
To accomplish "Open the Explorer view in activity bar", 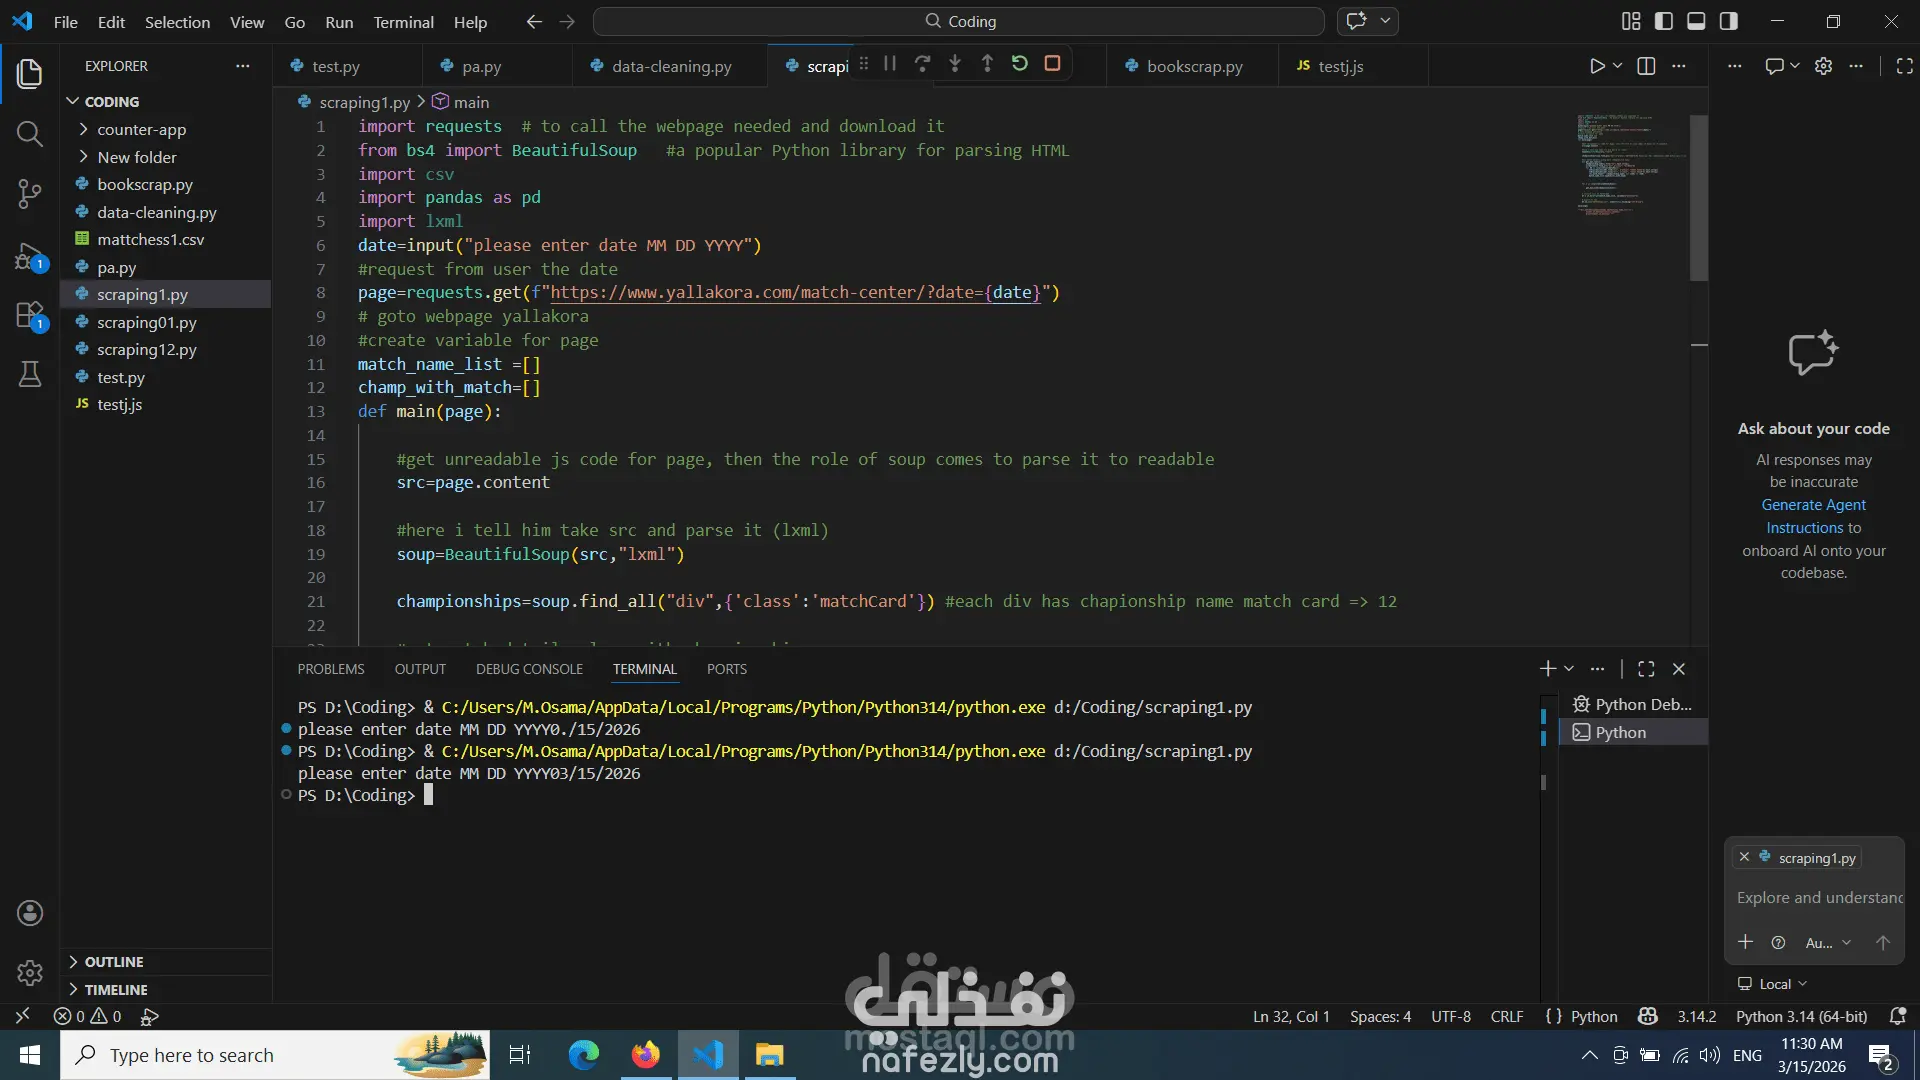I will tap(30, 73).
